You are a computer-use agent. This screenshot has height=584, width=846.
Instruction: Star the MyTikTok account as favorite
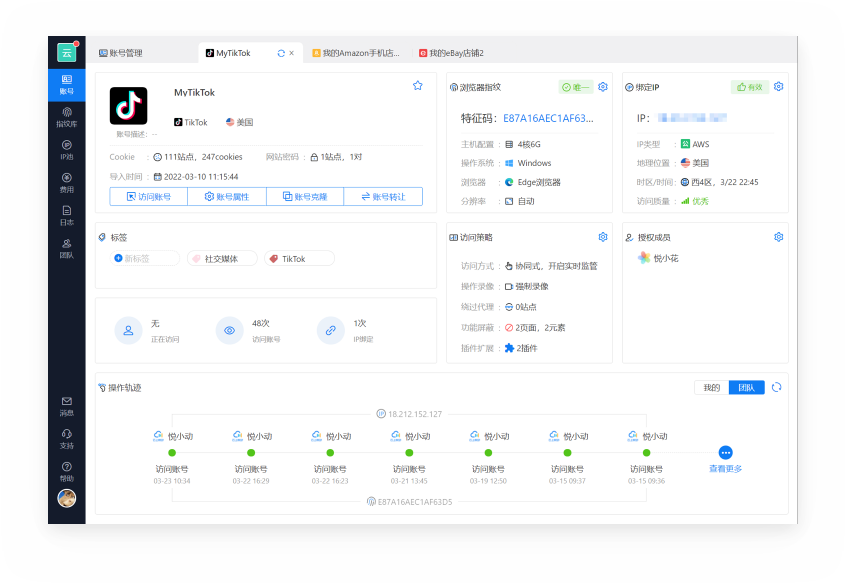[x=418, y=86]
